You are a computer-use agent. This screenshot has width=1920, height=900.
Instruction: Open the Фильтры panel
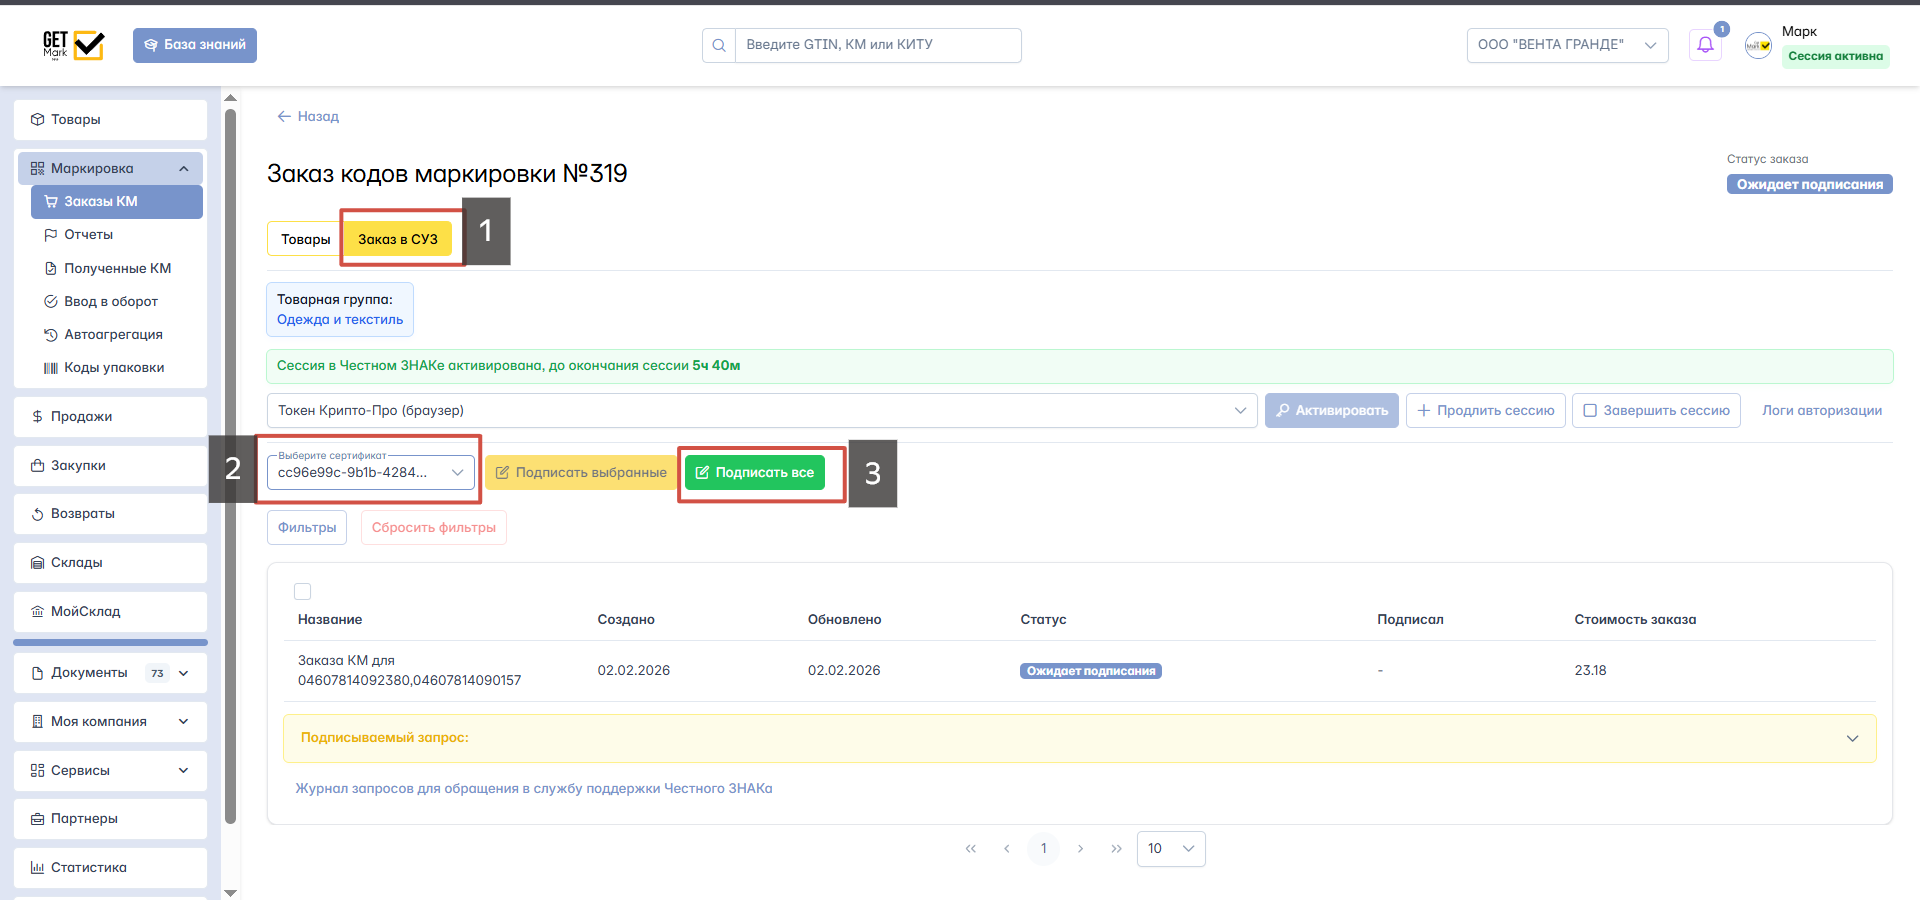tap(307, 528)
